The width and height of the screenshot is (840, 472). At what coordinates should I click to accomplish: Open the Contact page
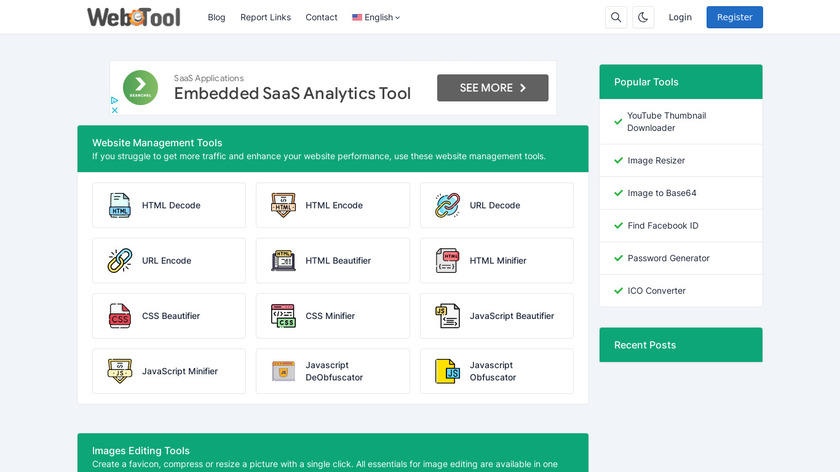tap(321, 17)
